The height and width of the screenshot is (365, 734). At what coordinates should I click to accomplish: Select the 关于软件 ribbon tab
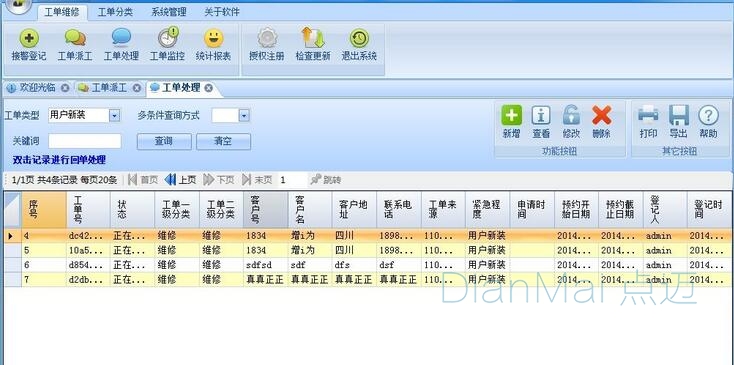coord(222,12)
